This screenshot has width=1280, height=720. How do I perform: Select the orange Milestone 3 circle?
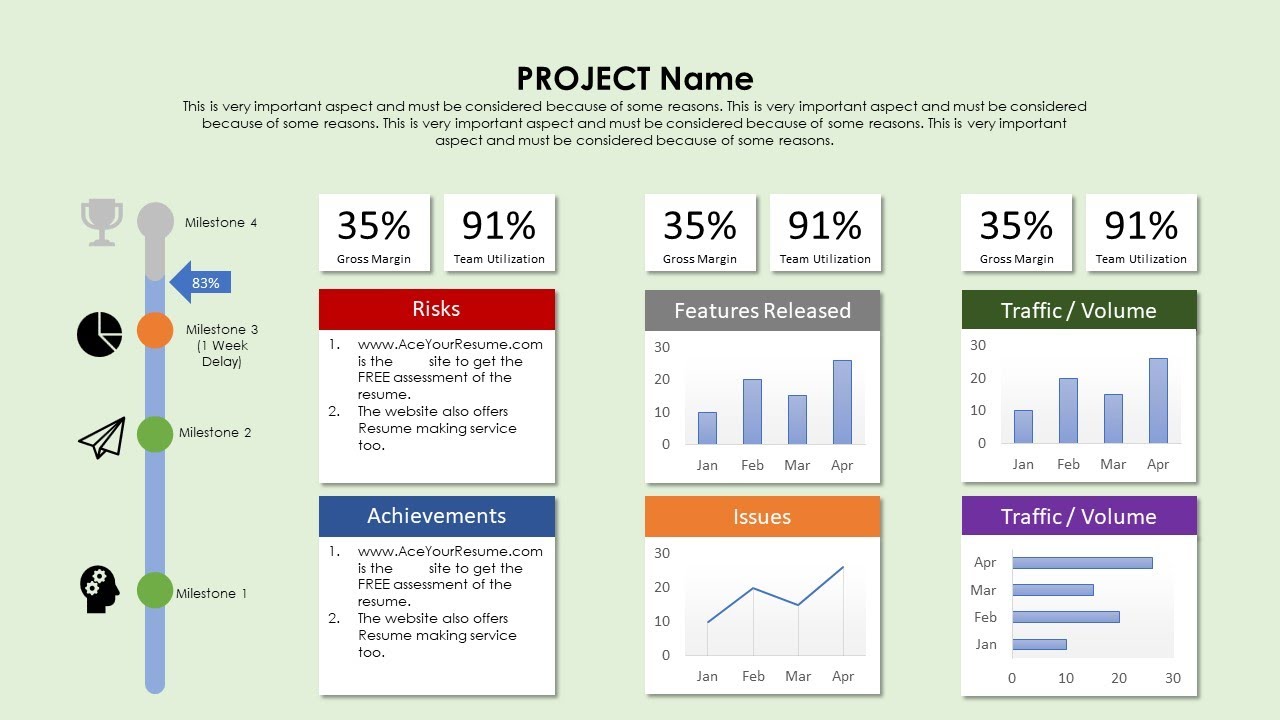155,330
